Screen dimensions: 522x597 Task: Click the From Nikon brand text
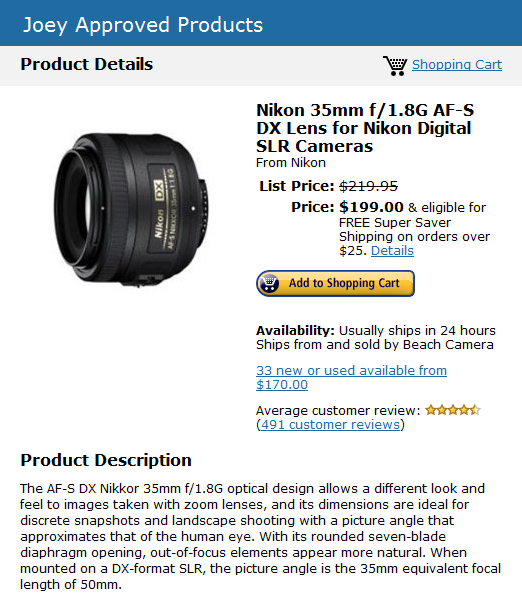[x=291, y=163]
